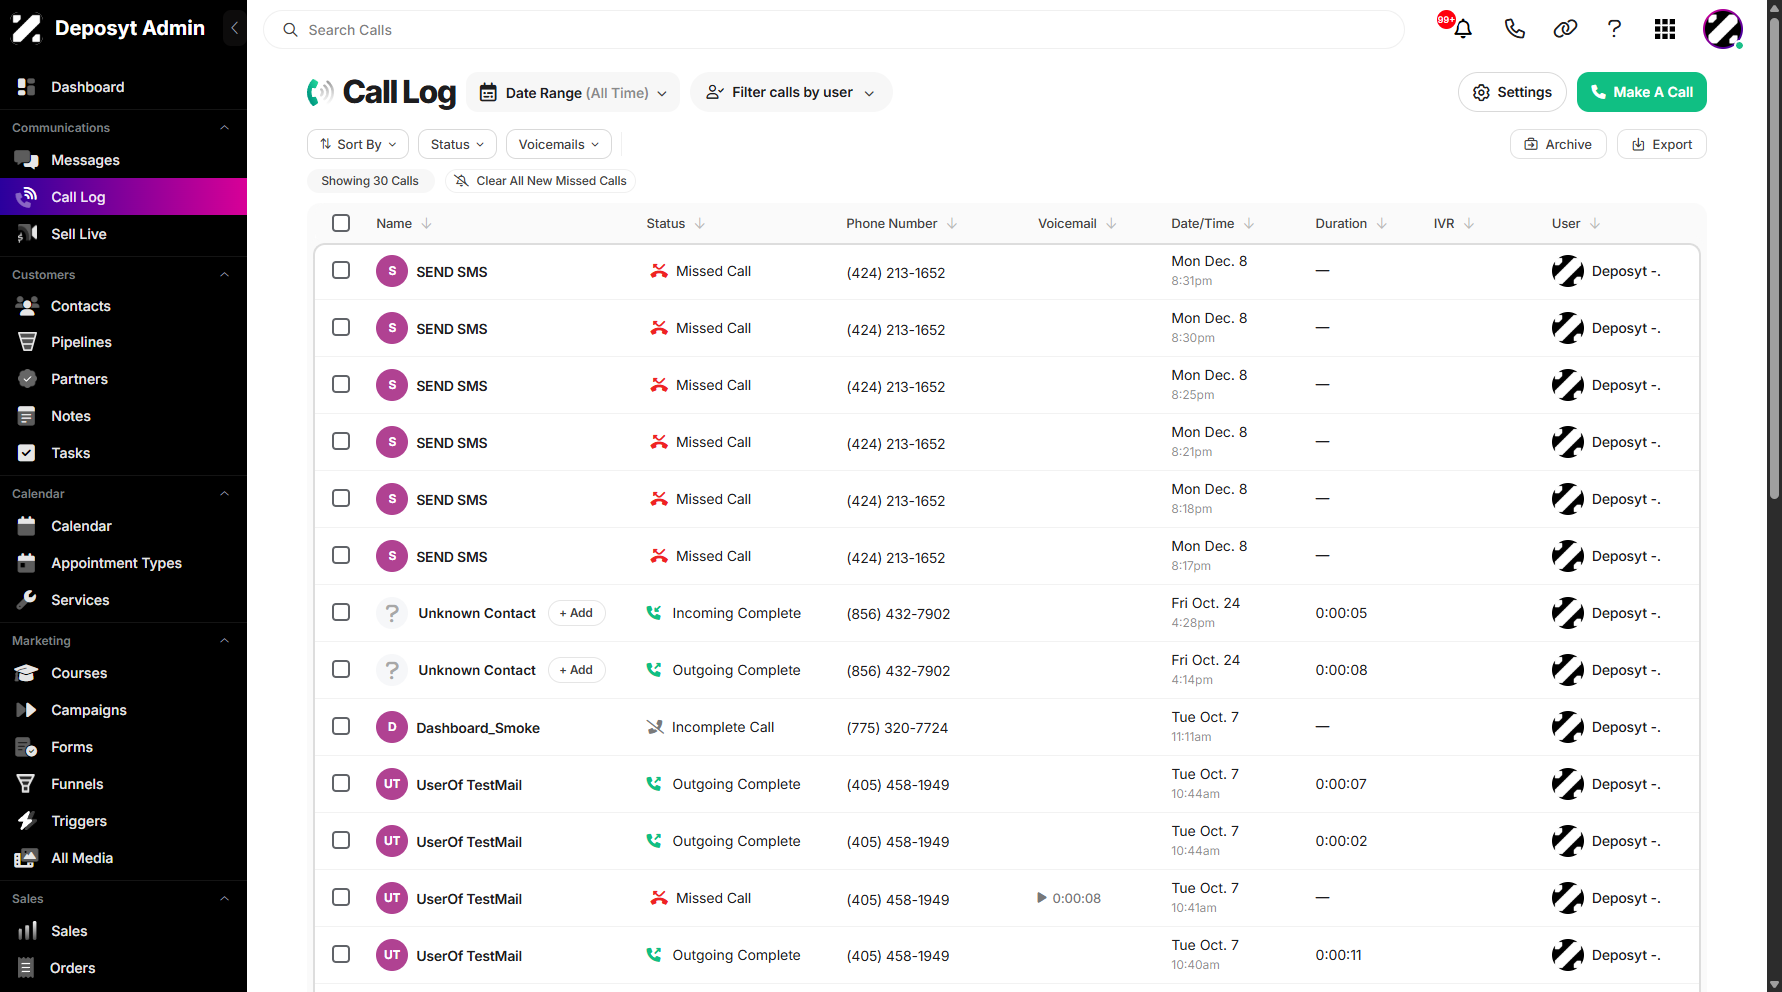Open the Voicemails filter dropdown
Image resolution: width=1782 pixels, height=992 pixels.
coord(559,144)
